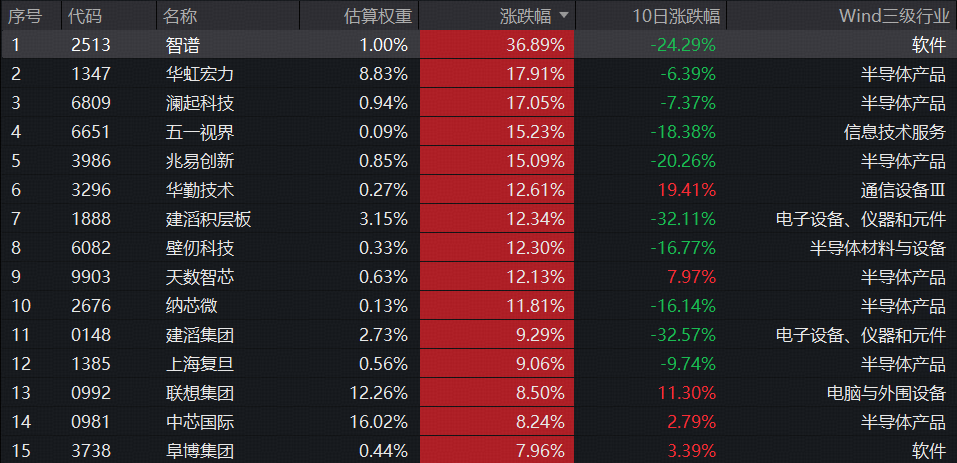Open stock code 6809 澜起科技
Viewport: 957px width, 463px height.
90,103
